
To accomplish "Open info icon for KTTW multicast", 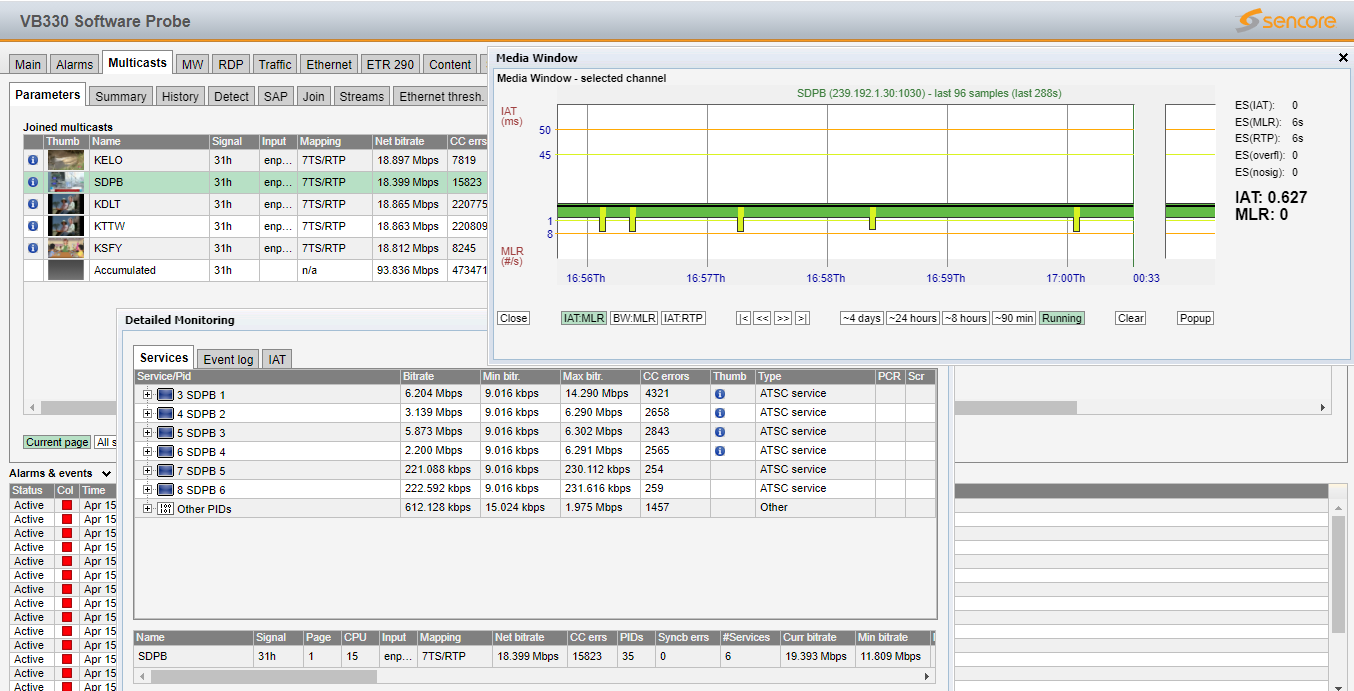I will coord(33,226).
